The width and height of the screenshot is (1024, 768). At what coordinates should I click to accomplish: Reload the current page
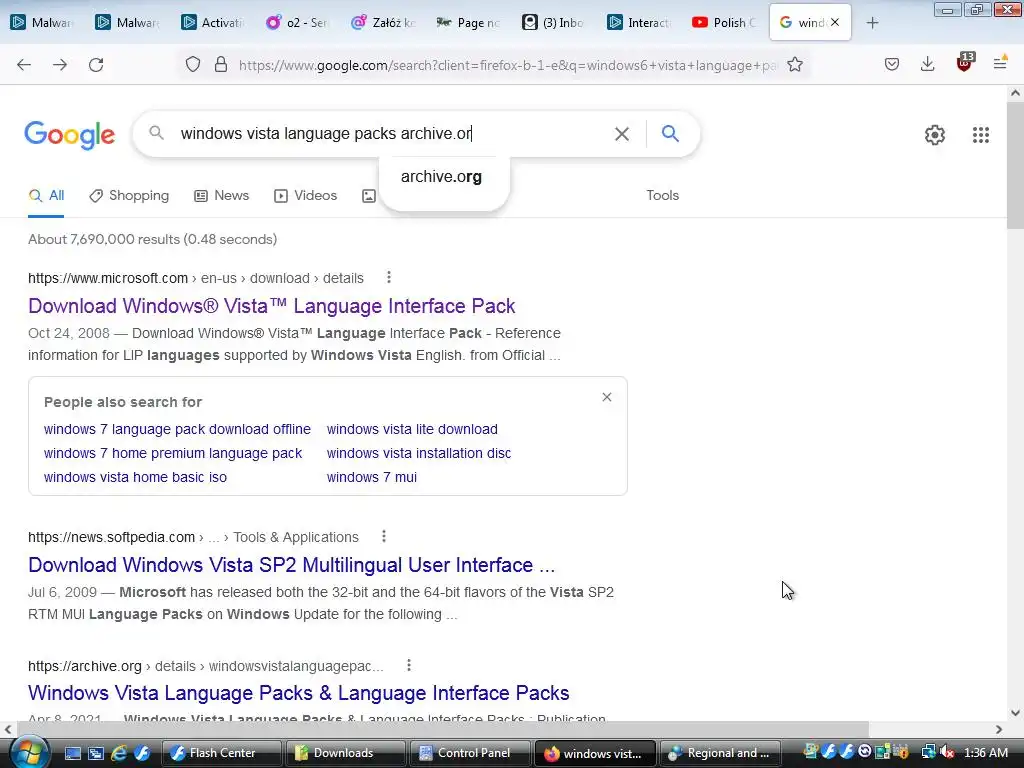[96, 65]
